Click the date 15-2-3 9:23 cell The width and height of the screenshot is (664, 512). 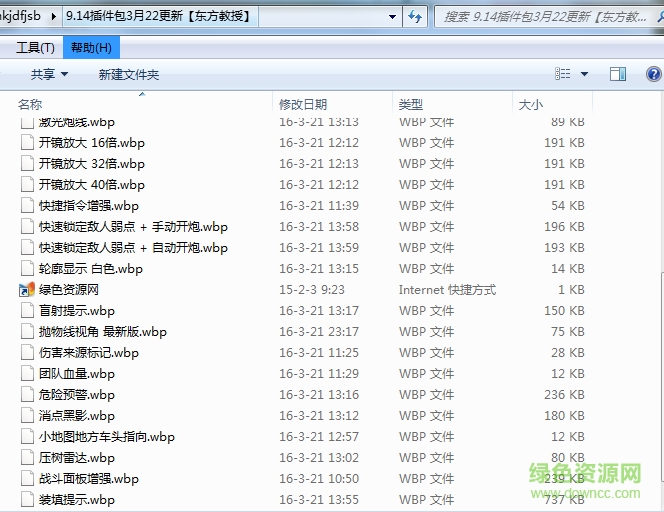312,290
